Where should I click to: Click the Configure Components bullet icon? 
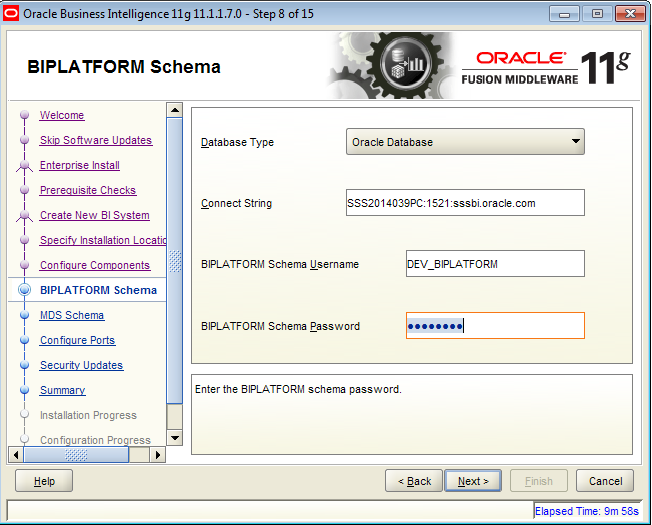pyautogui.click(x=25, y=264)
